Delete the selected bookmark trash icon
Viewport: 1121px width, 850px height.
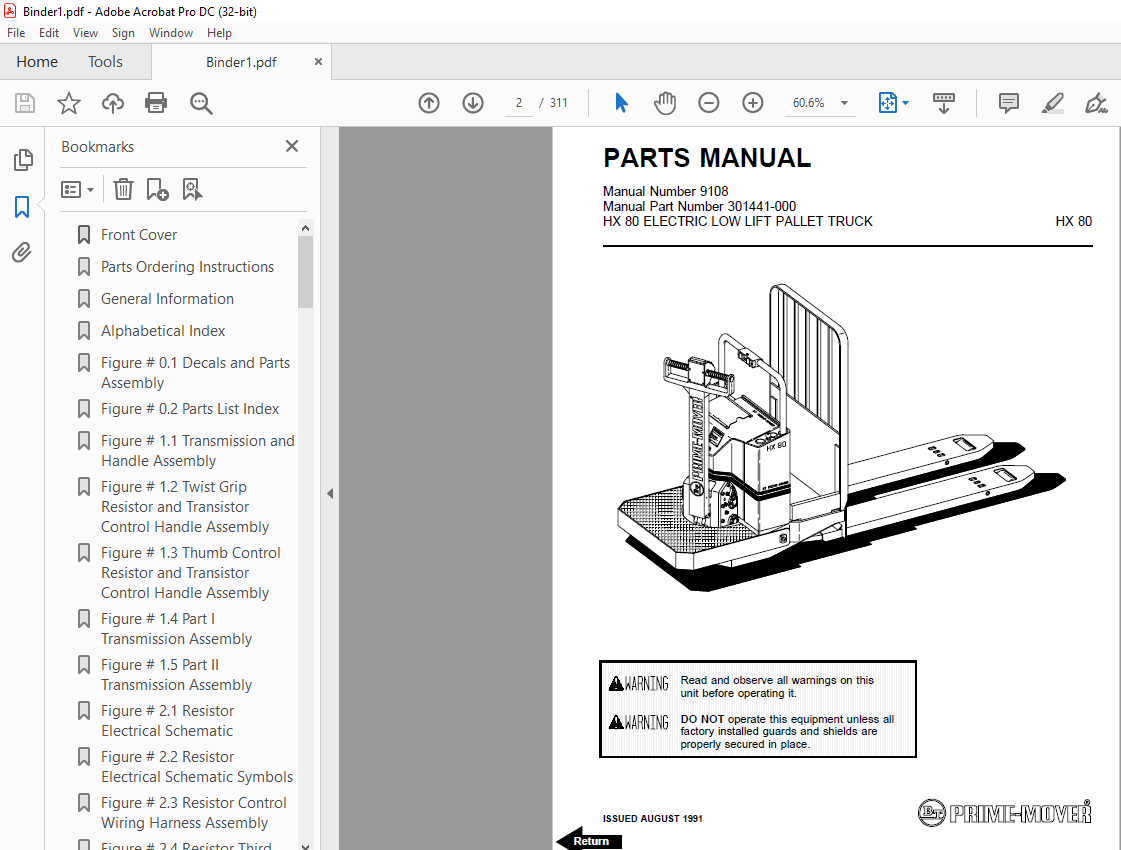click(x=123, y=189)
